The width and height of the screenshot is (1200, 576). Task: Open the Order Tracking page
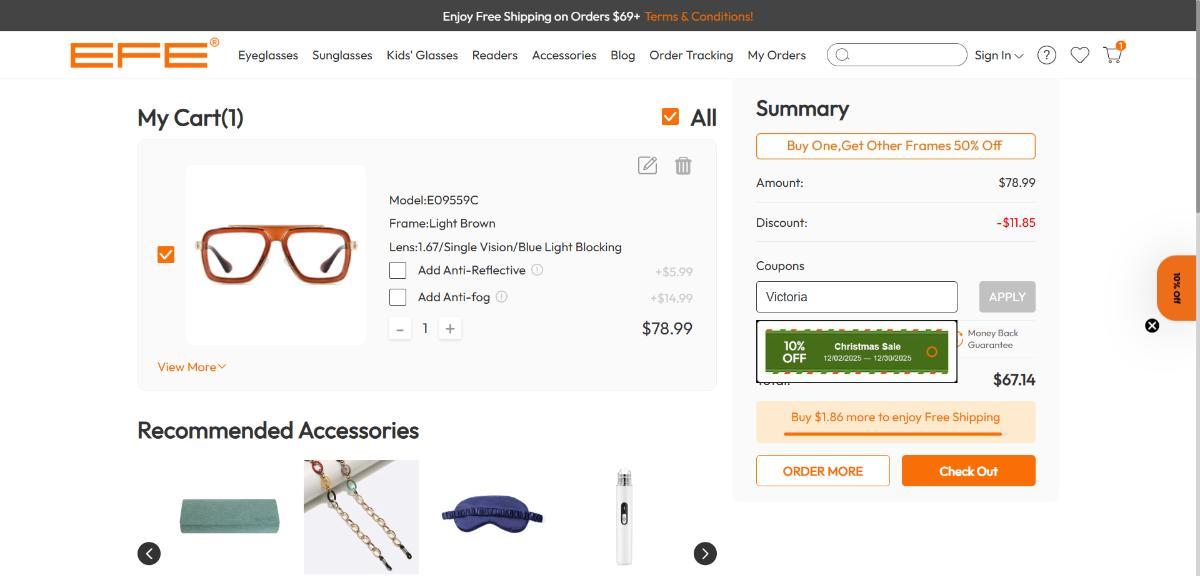(691, 55)
